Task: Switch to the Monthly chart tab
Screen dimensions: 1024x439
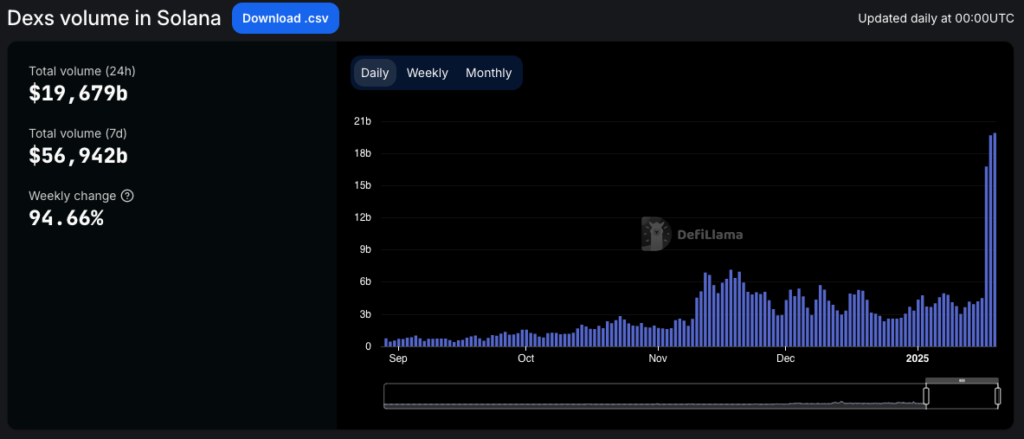Action: point(488,73)
